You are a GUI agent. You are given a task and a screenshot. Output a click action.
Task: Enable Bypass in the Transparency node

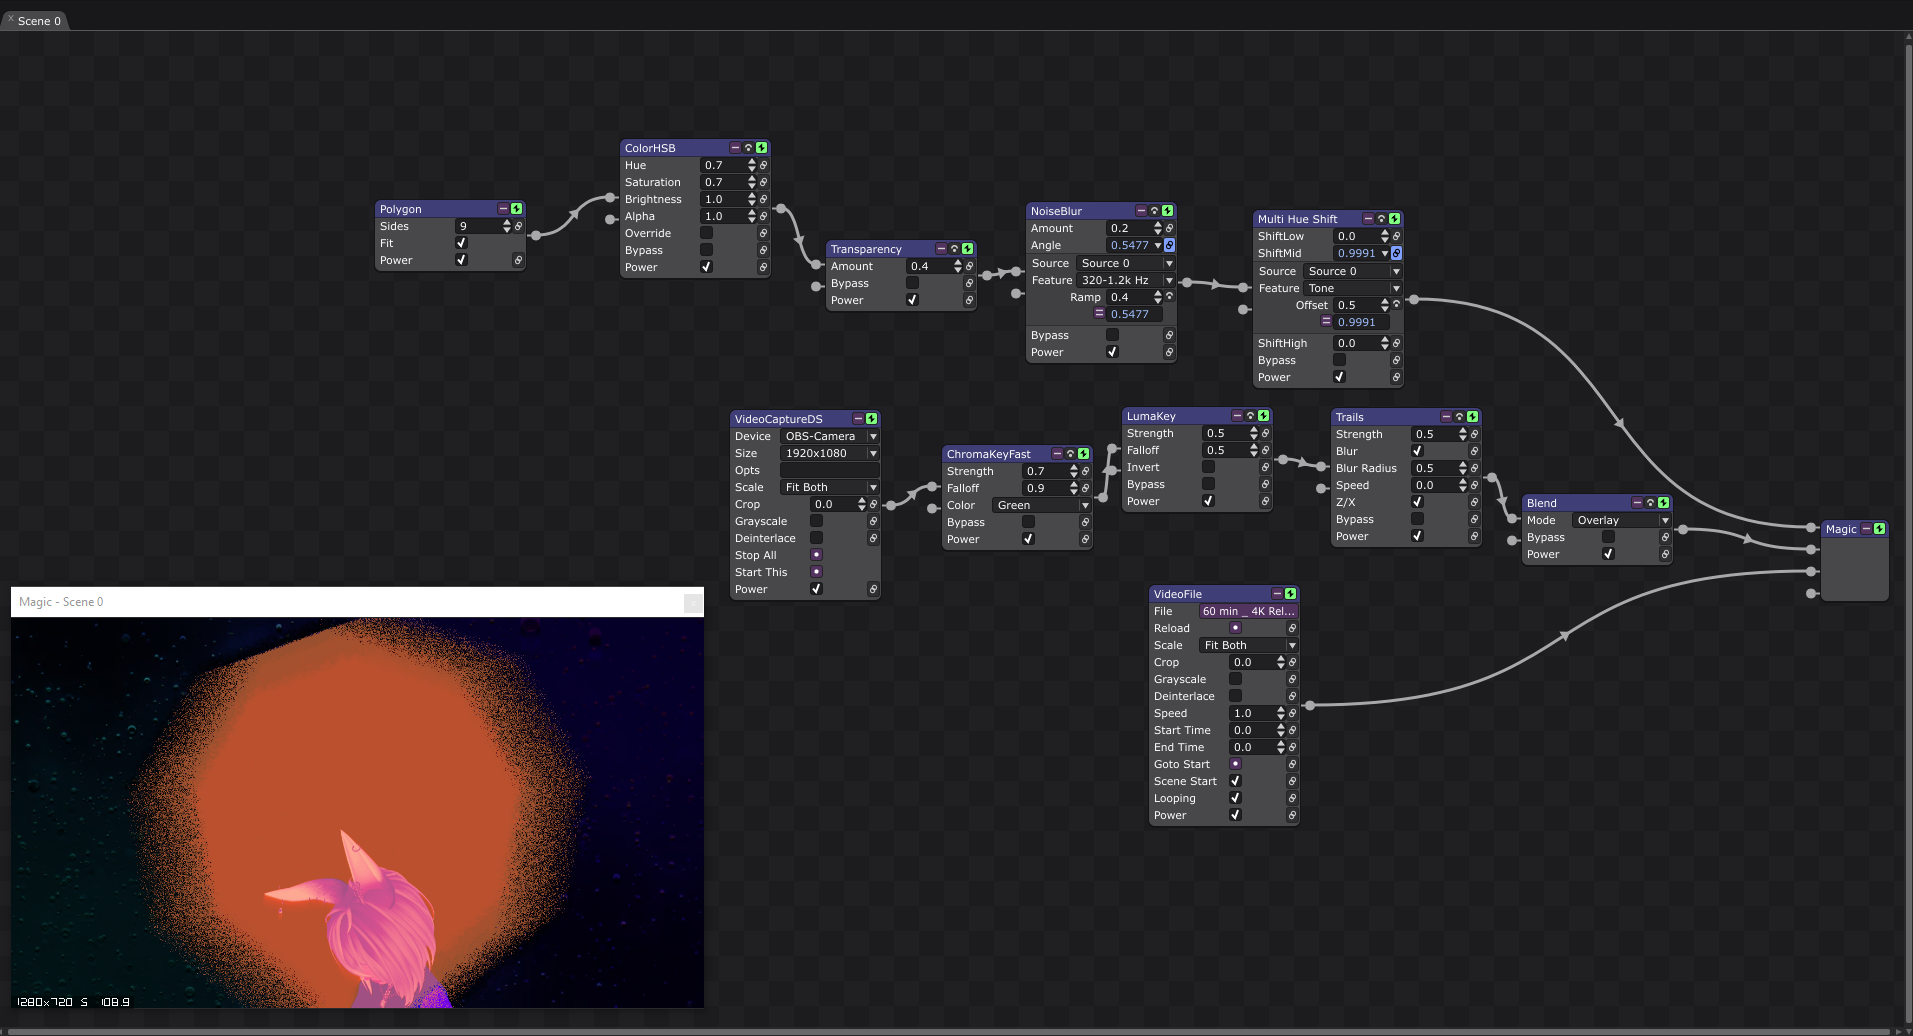pyautogui.click(x=912, y=283)
